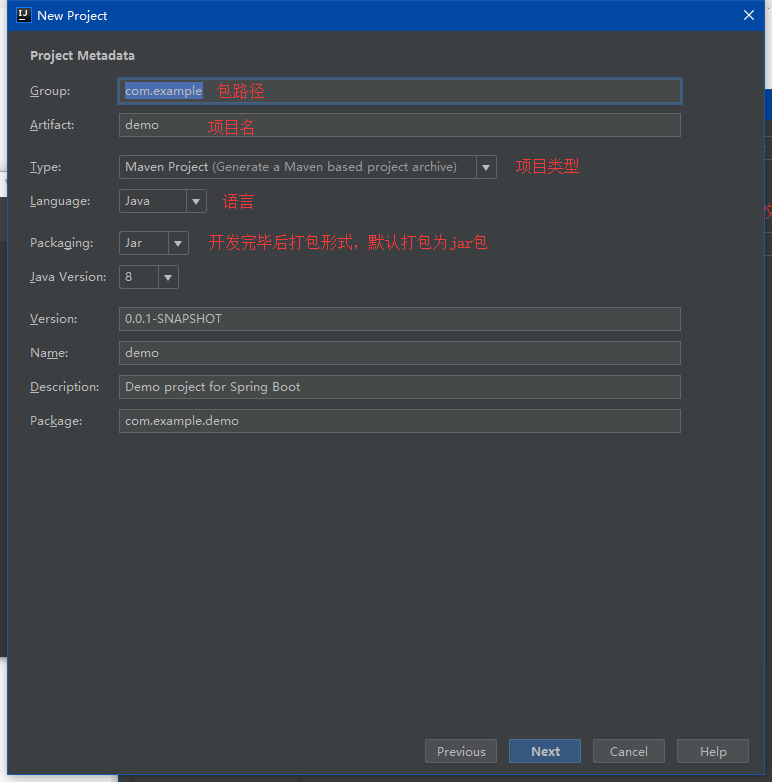Click the IntelliJ icon in the title bar
The height and width of the screenshot is (782, 772).
(23, 15)
